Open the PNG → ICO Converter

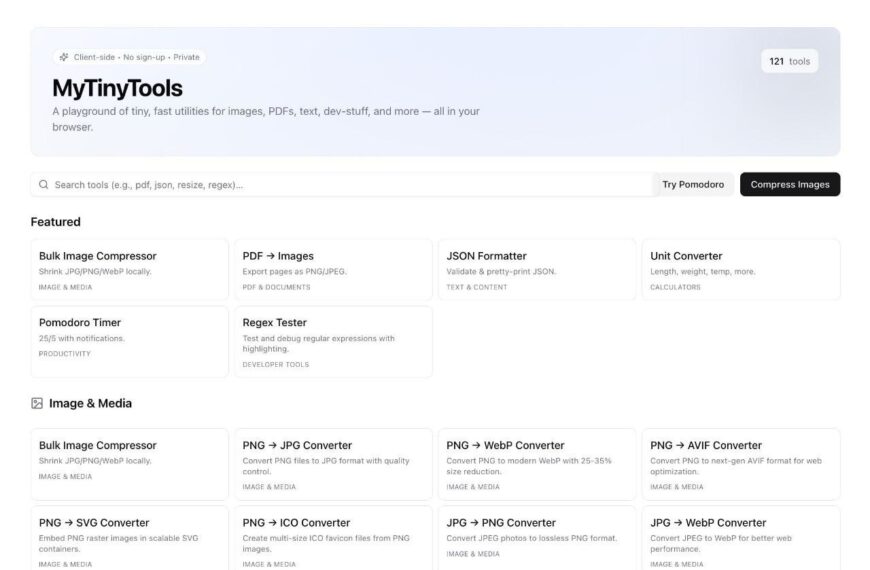coord(333,540)
